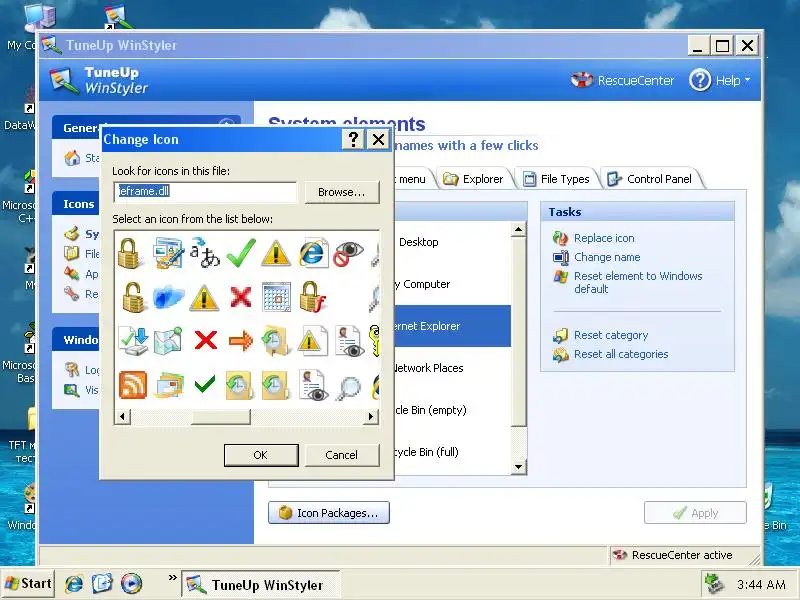The image size is (800, 600).
Task: Select the magnifying glass icon in bottom row
Action: tap(349, 388)
